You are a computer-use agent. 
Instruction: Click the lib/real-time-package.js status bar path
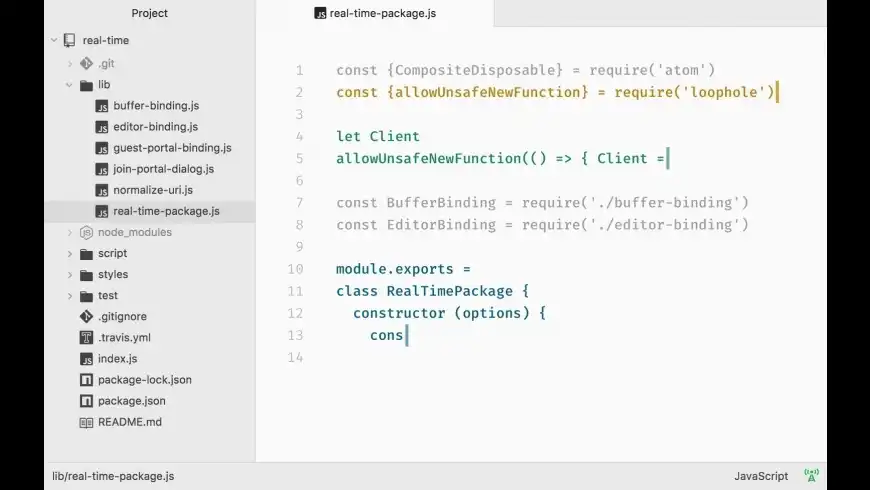point(113,476)
